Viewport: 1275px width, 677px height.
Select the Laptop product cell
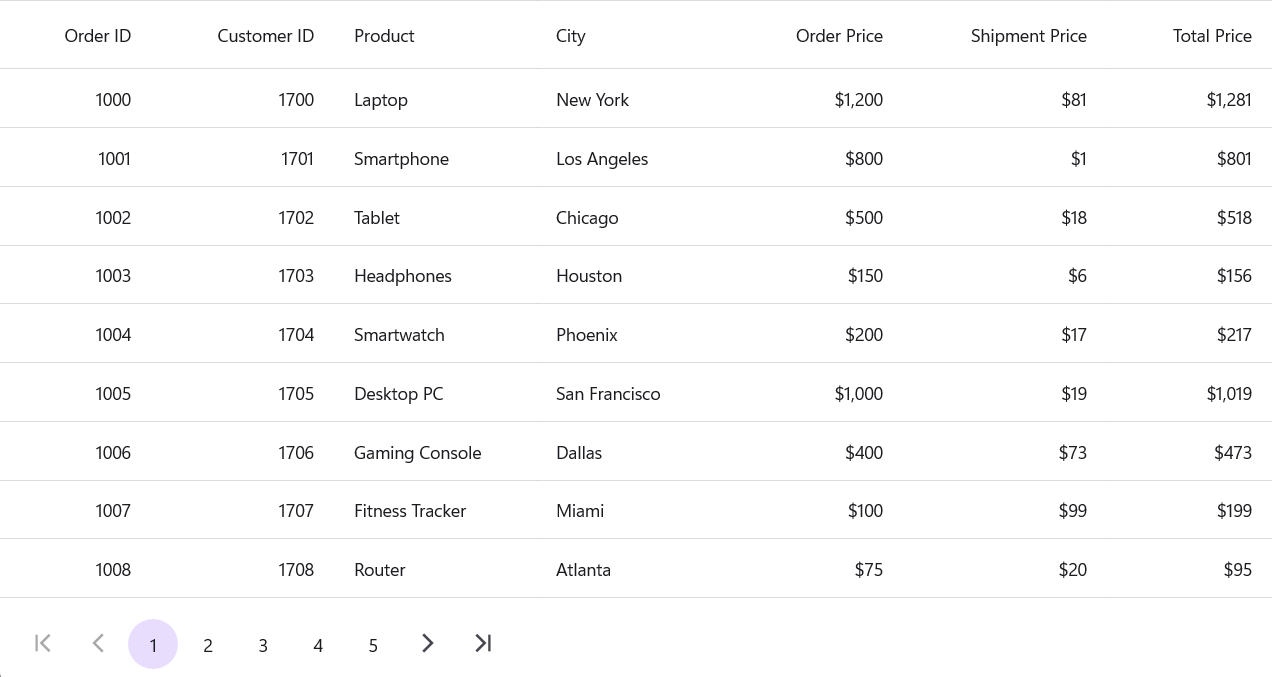click(381, 100)
